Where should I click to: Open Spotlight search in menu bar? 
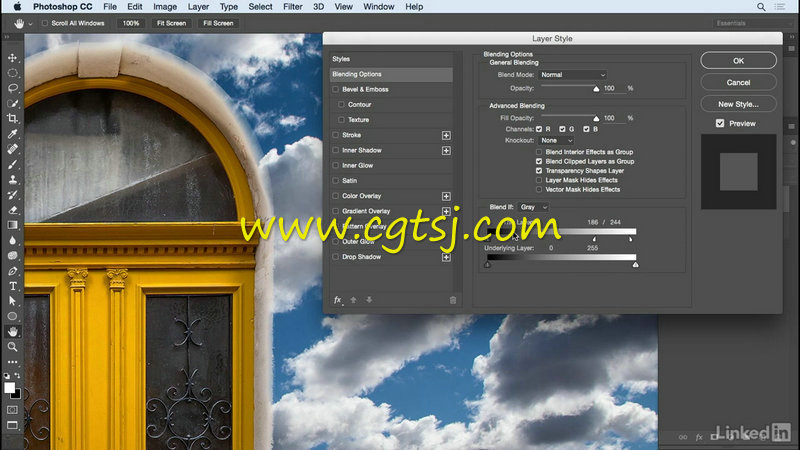(761, 7)
